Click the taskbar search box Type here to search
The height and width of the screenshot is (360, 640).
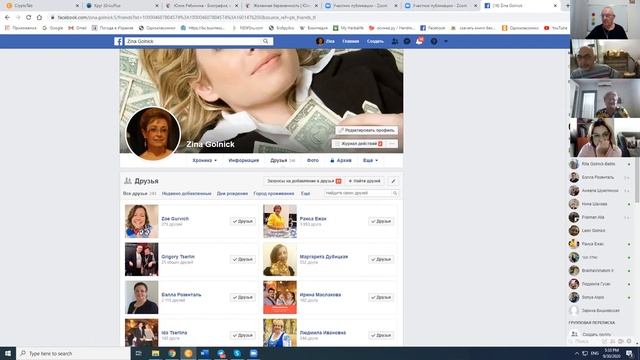click(73, 353)
